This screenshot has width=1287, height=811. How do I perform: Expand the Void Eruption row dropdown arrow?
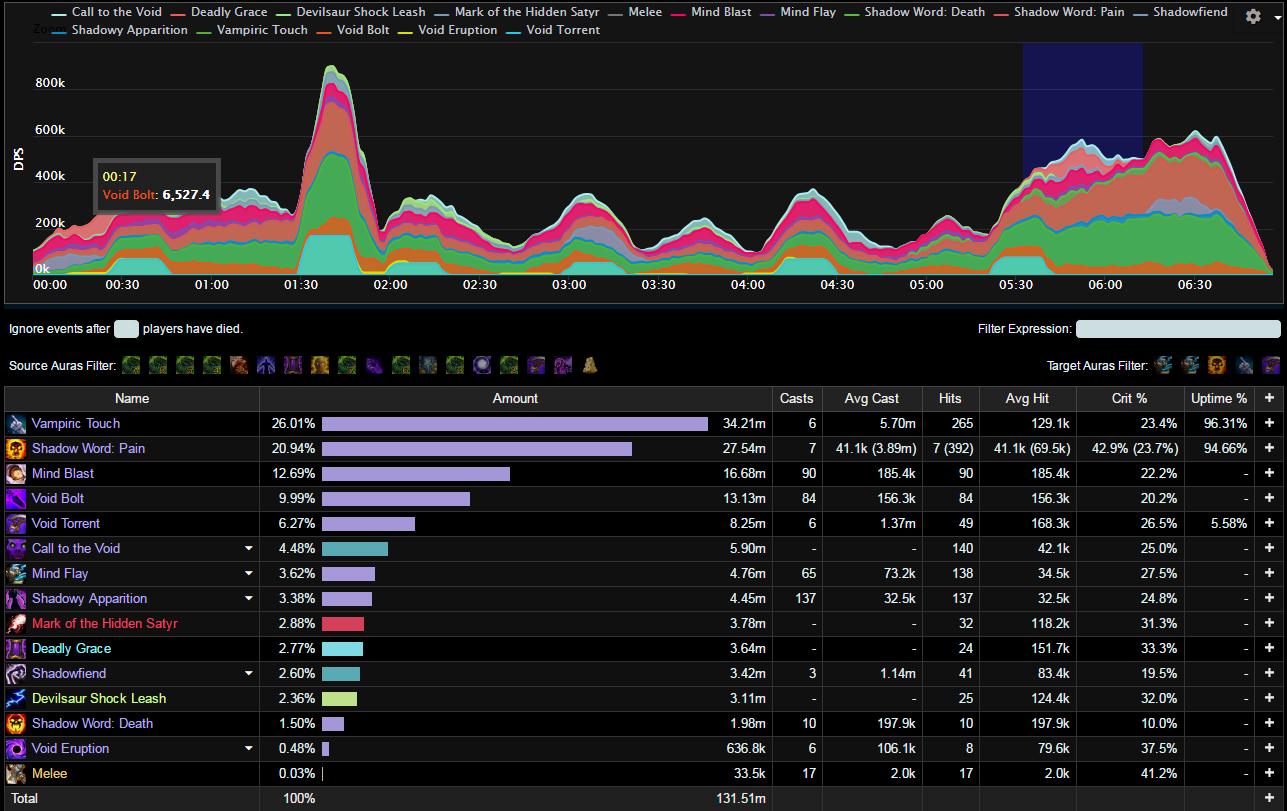tap(249, 749)
